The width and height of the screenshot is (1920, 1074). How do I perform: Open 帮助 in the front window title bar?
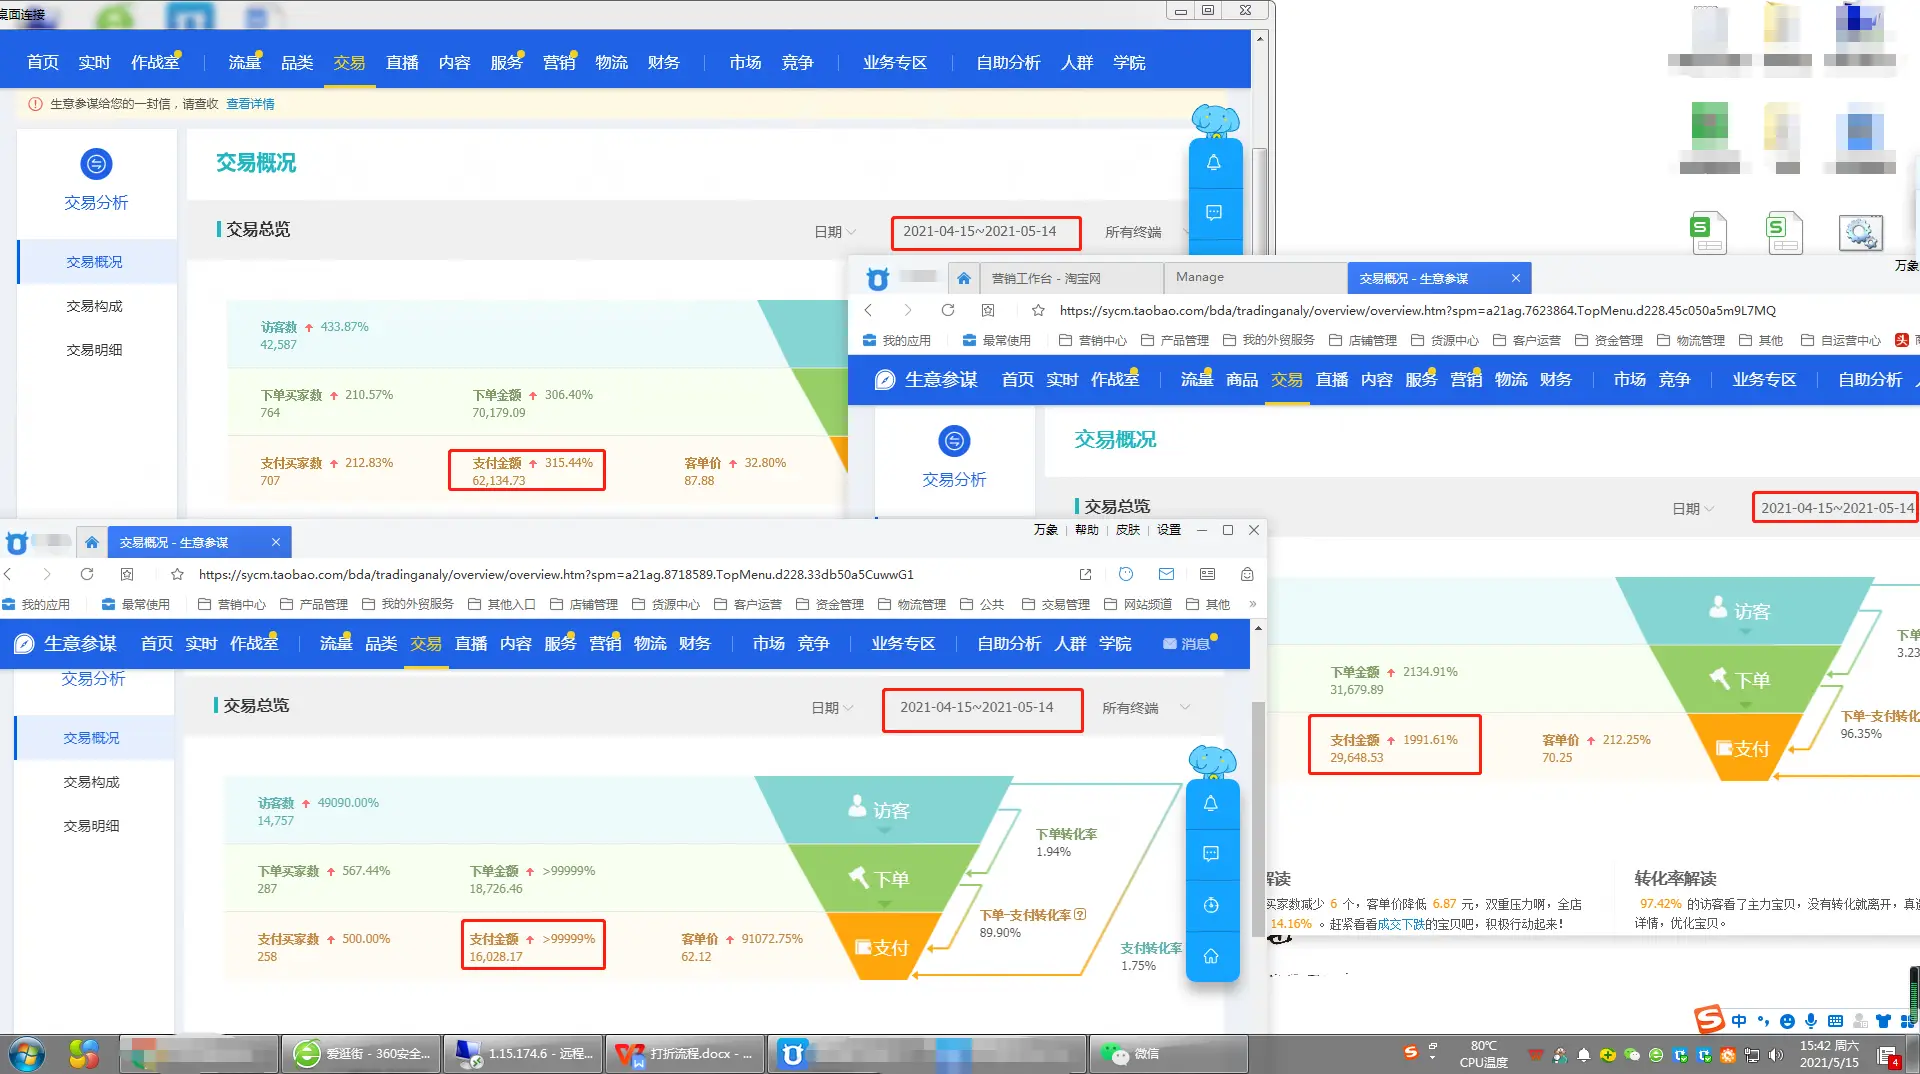tap(1087, 530)
